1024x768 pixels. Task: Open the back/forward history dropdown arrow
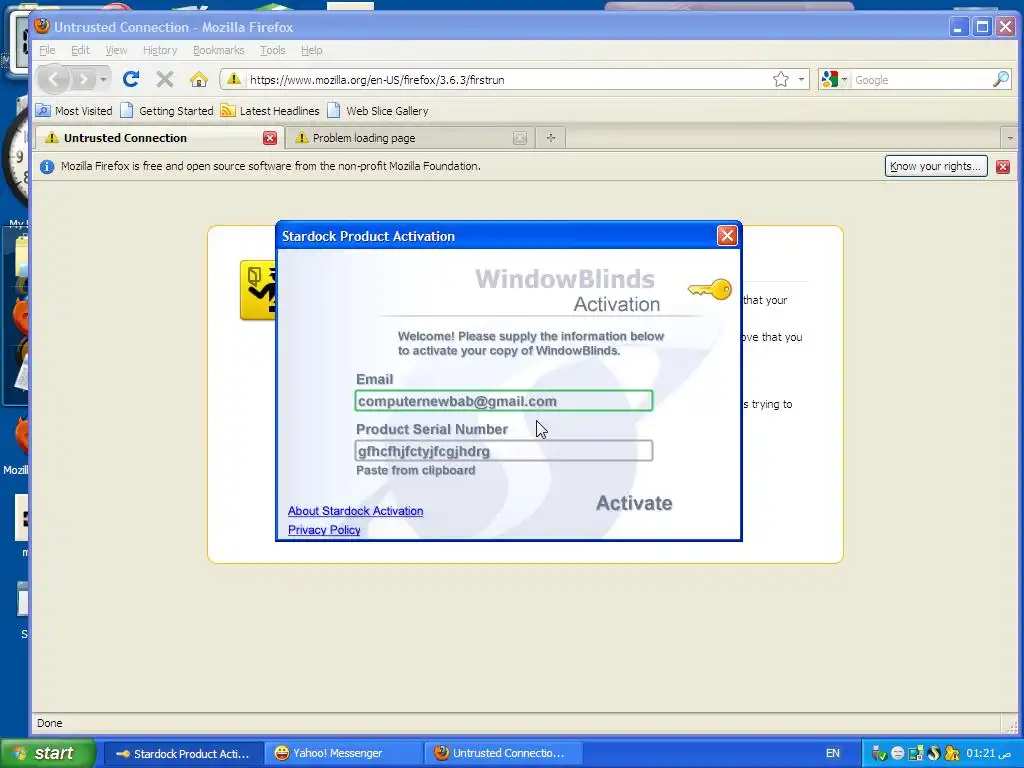[103, 80]
